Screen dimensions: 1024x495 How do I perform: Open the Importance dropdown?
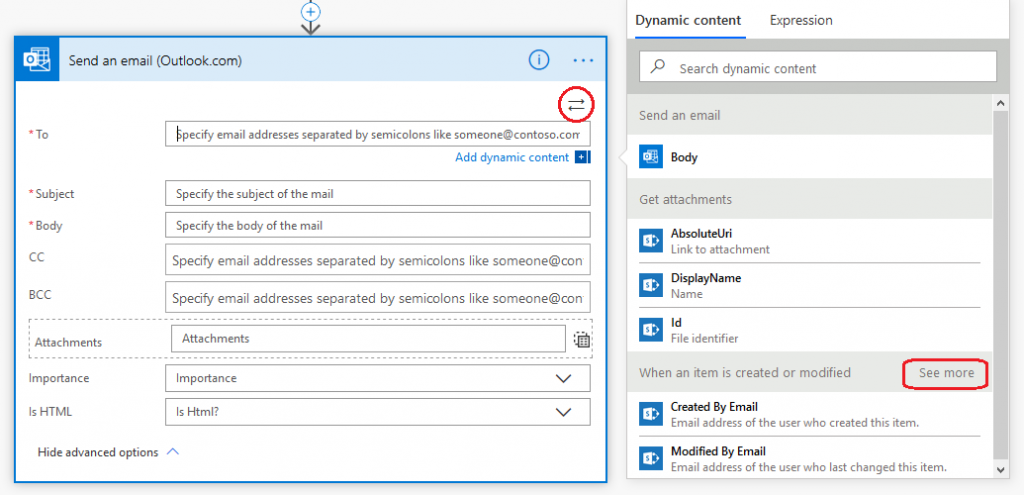click(377, 378)
